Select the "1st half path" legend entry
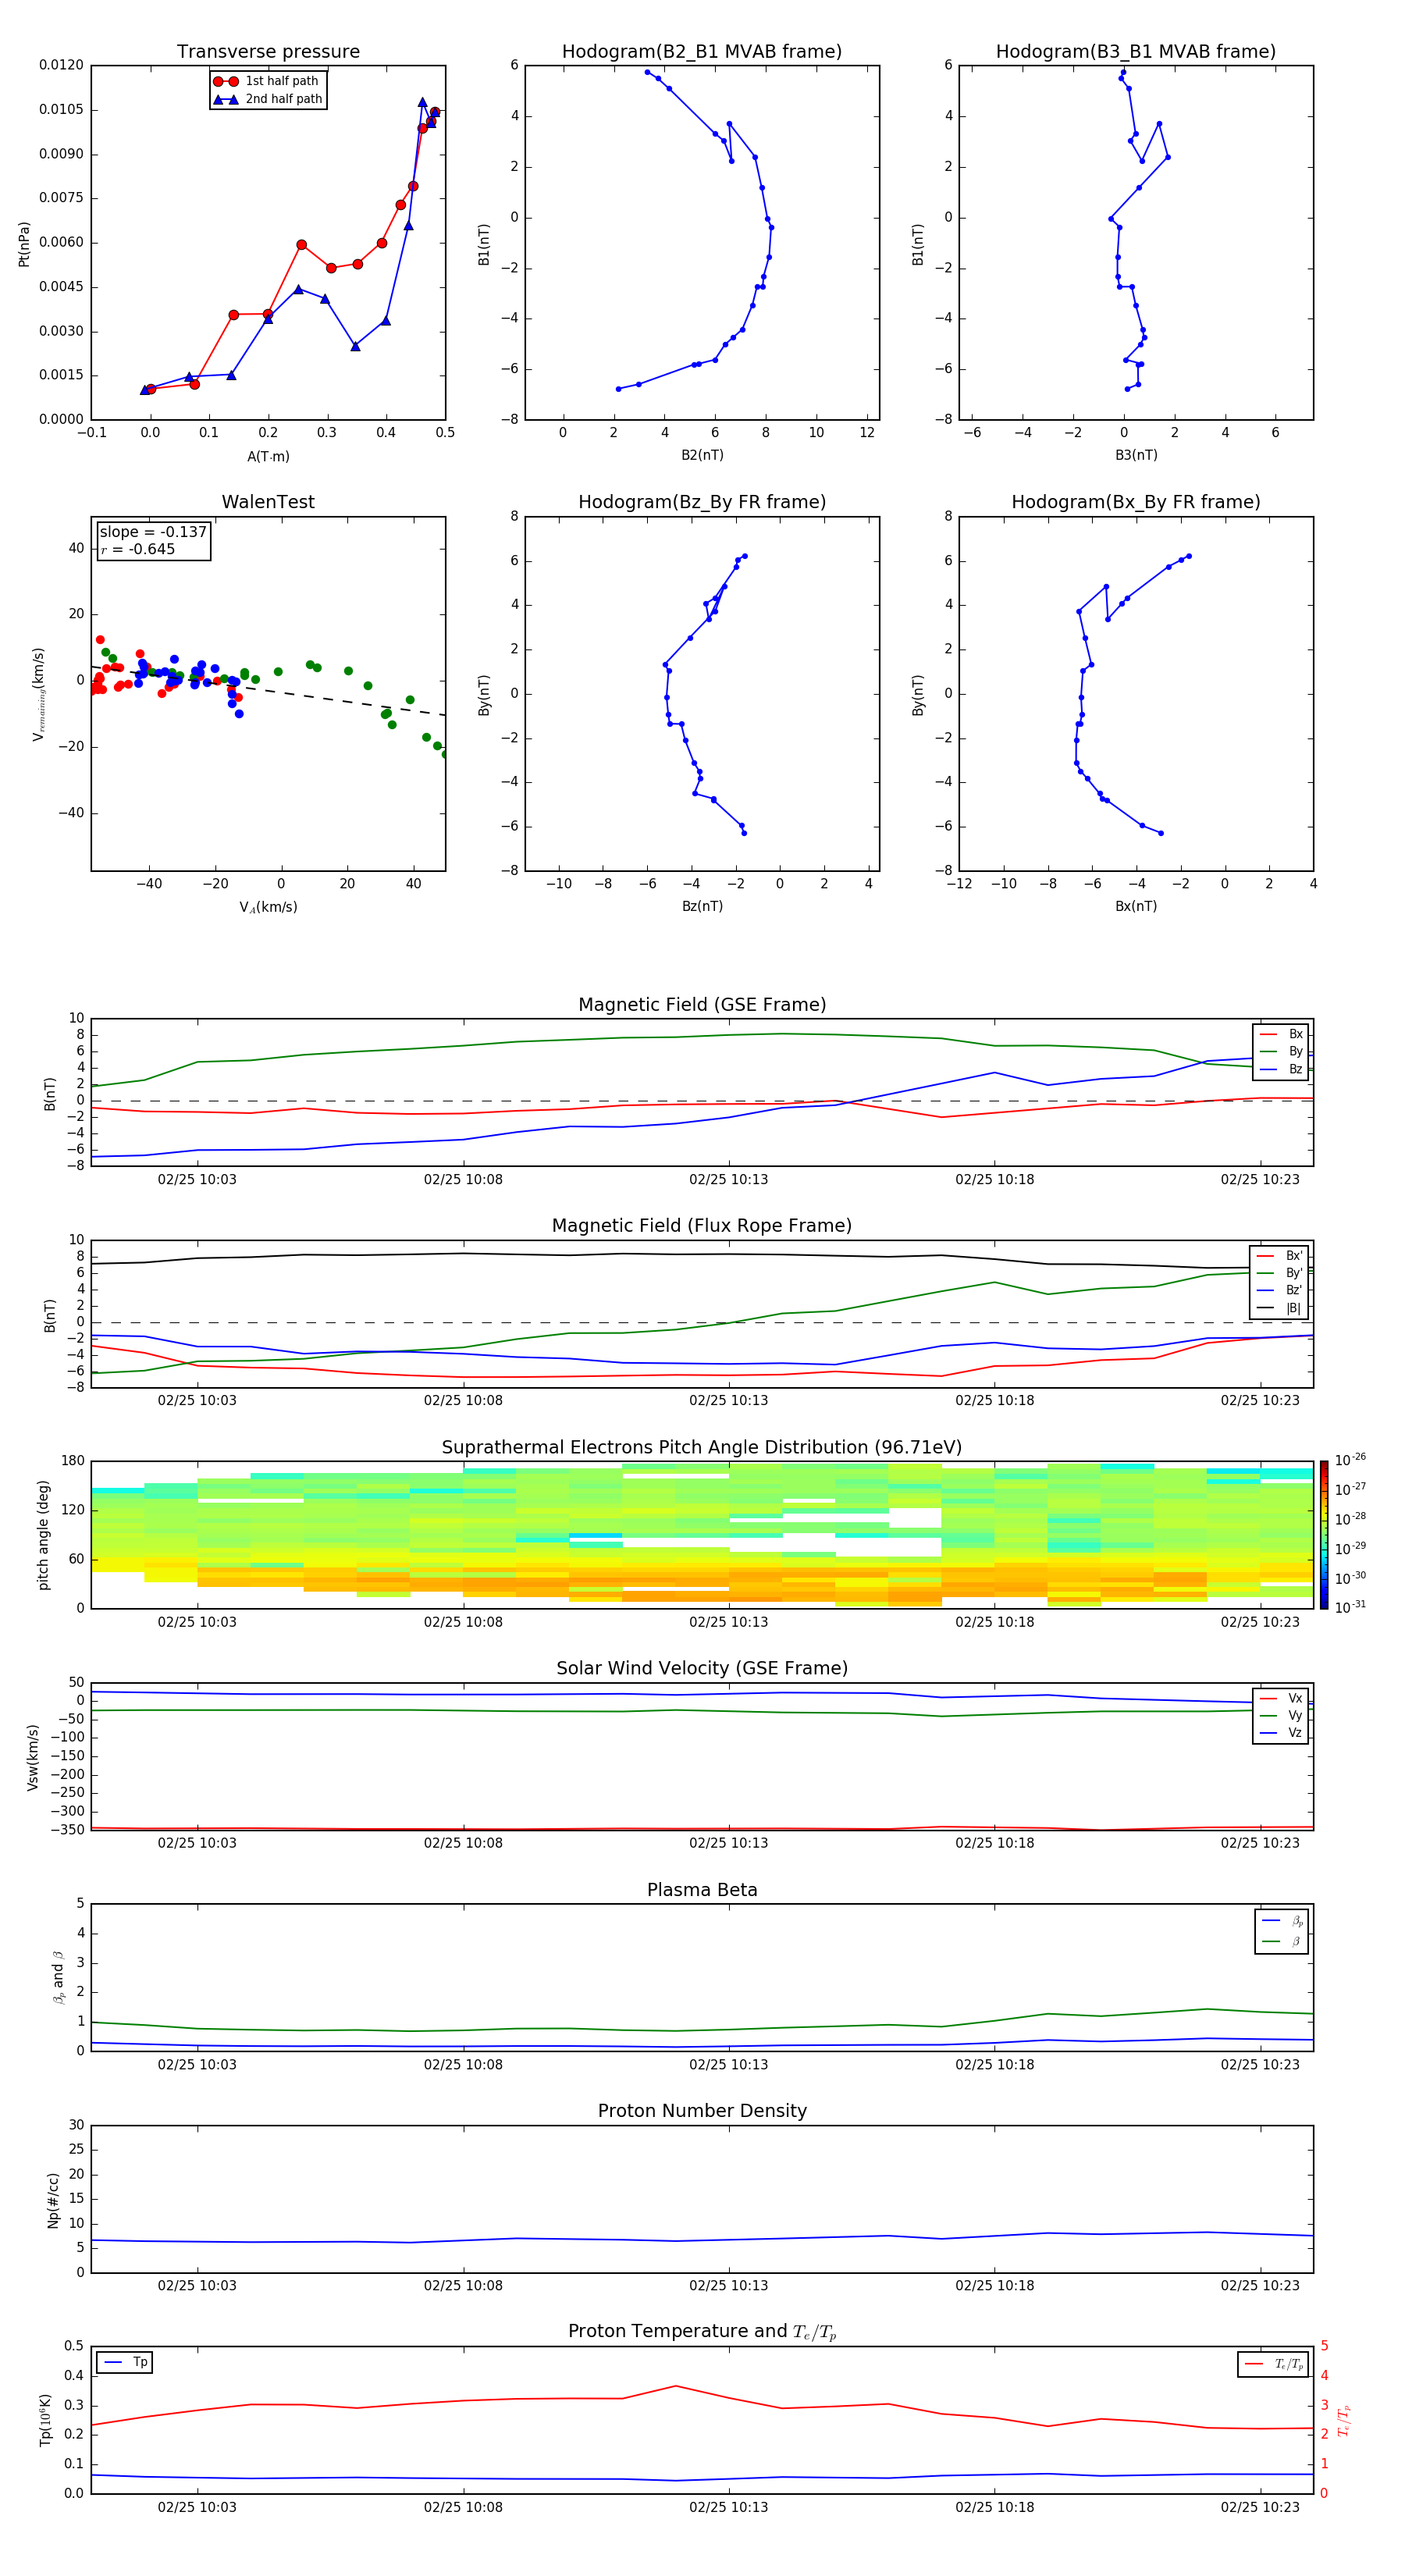This screenshot has width=1405, height=2576. (x=267, y=81)
